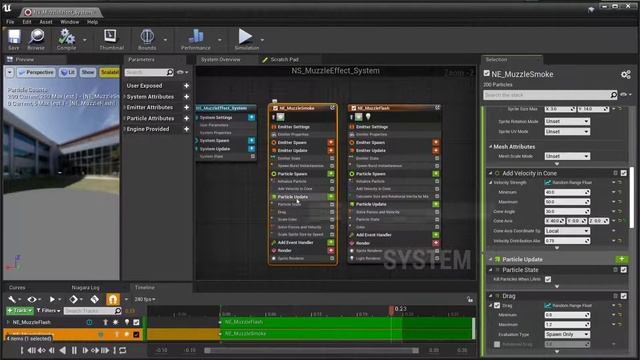Open Sprite UV Mode dropdown

coord(567,131)
